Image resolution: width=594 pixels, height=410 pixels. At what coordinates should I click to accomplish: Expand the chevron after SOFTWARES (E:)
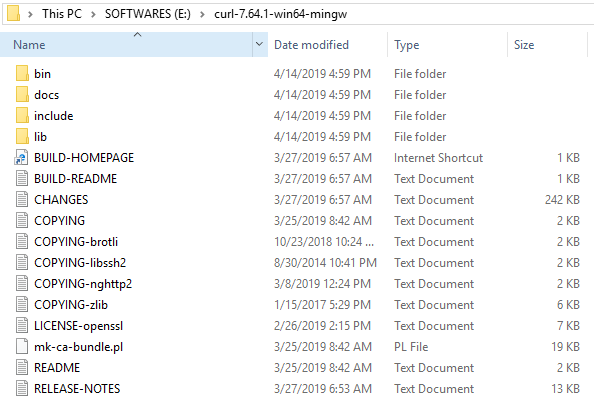pos(202,14)
